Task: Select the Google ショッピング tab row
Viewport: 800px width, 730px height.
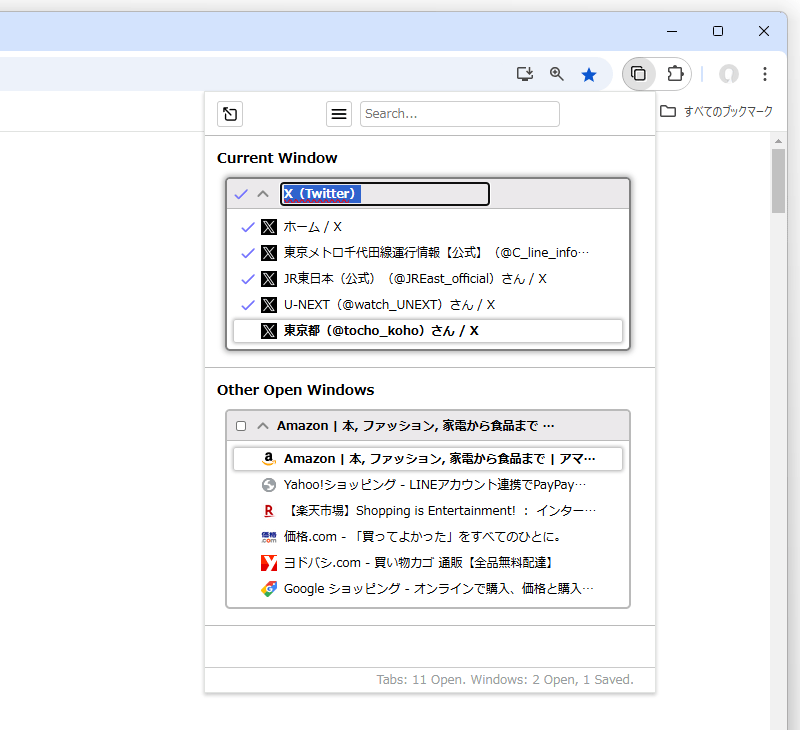Action: point(428,589)
